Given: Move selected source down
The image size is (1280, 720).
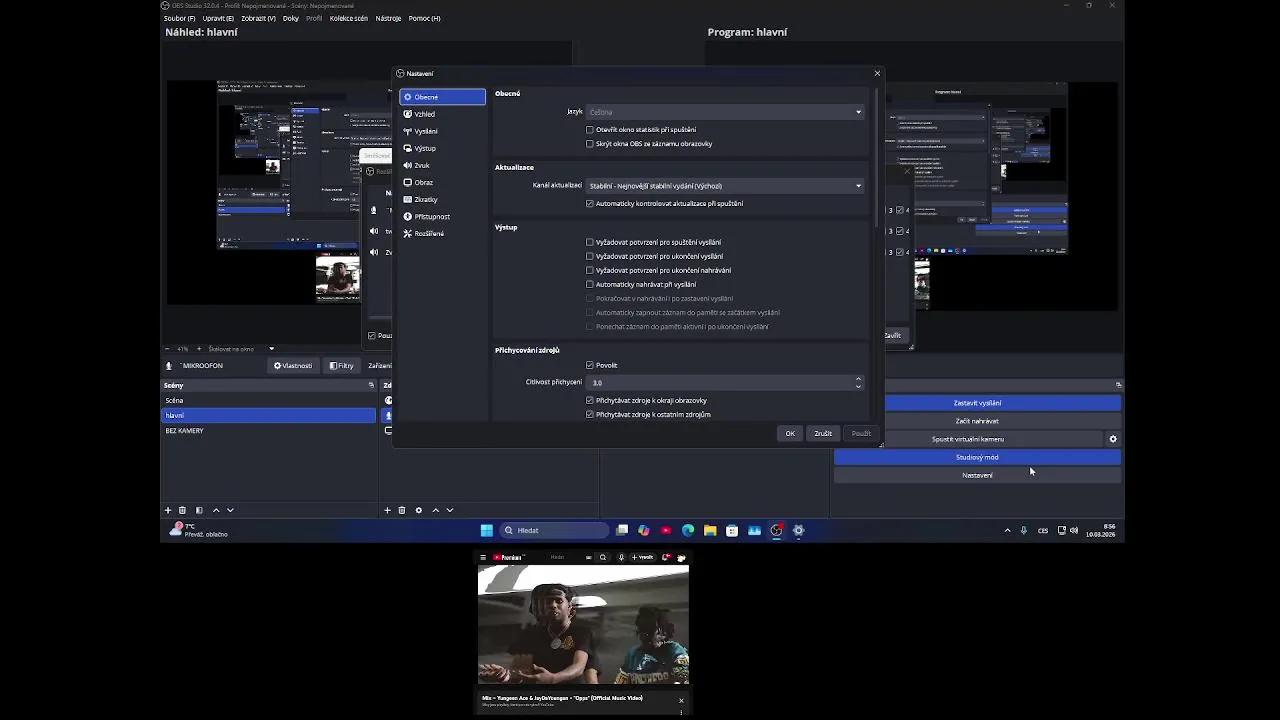Looking at the screenshot, I should click(x=449, y=510).
